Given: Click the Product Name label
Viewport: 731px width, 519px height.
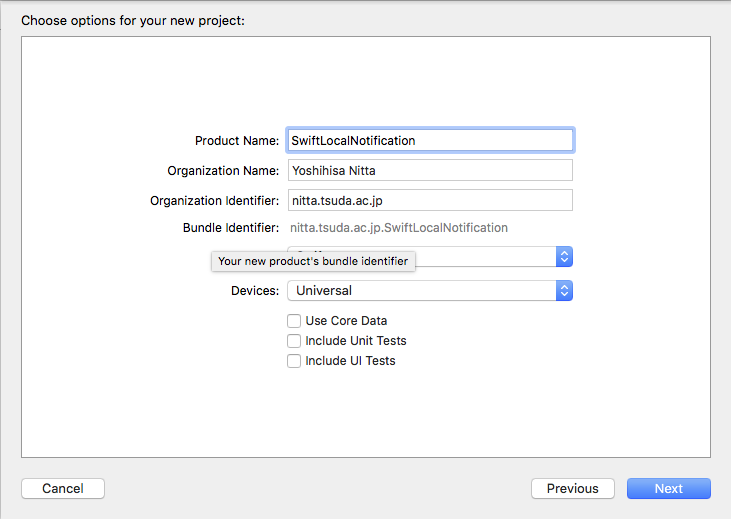Looking at the screenshot, I should pos(237,141).
